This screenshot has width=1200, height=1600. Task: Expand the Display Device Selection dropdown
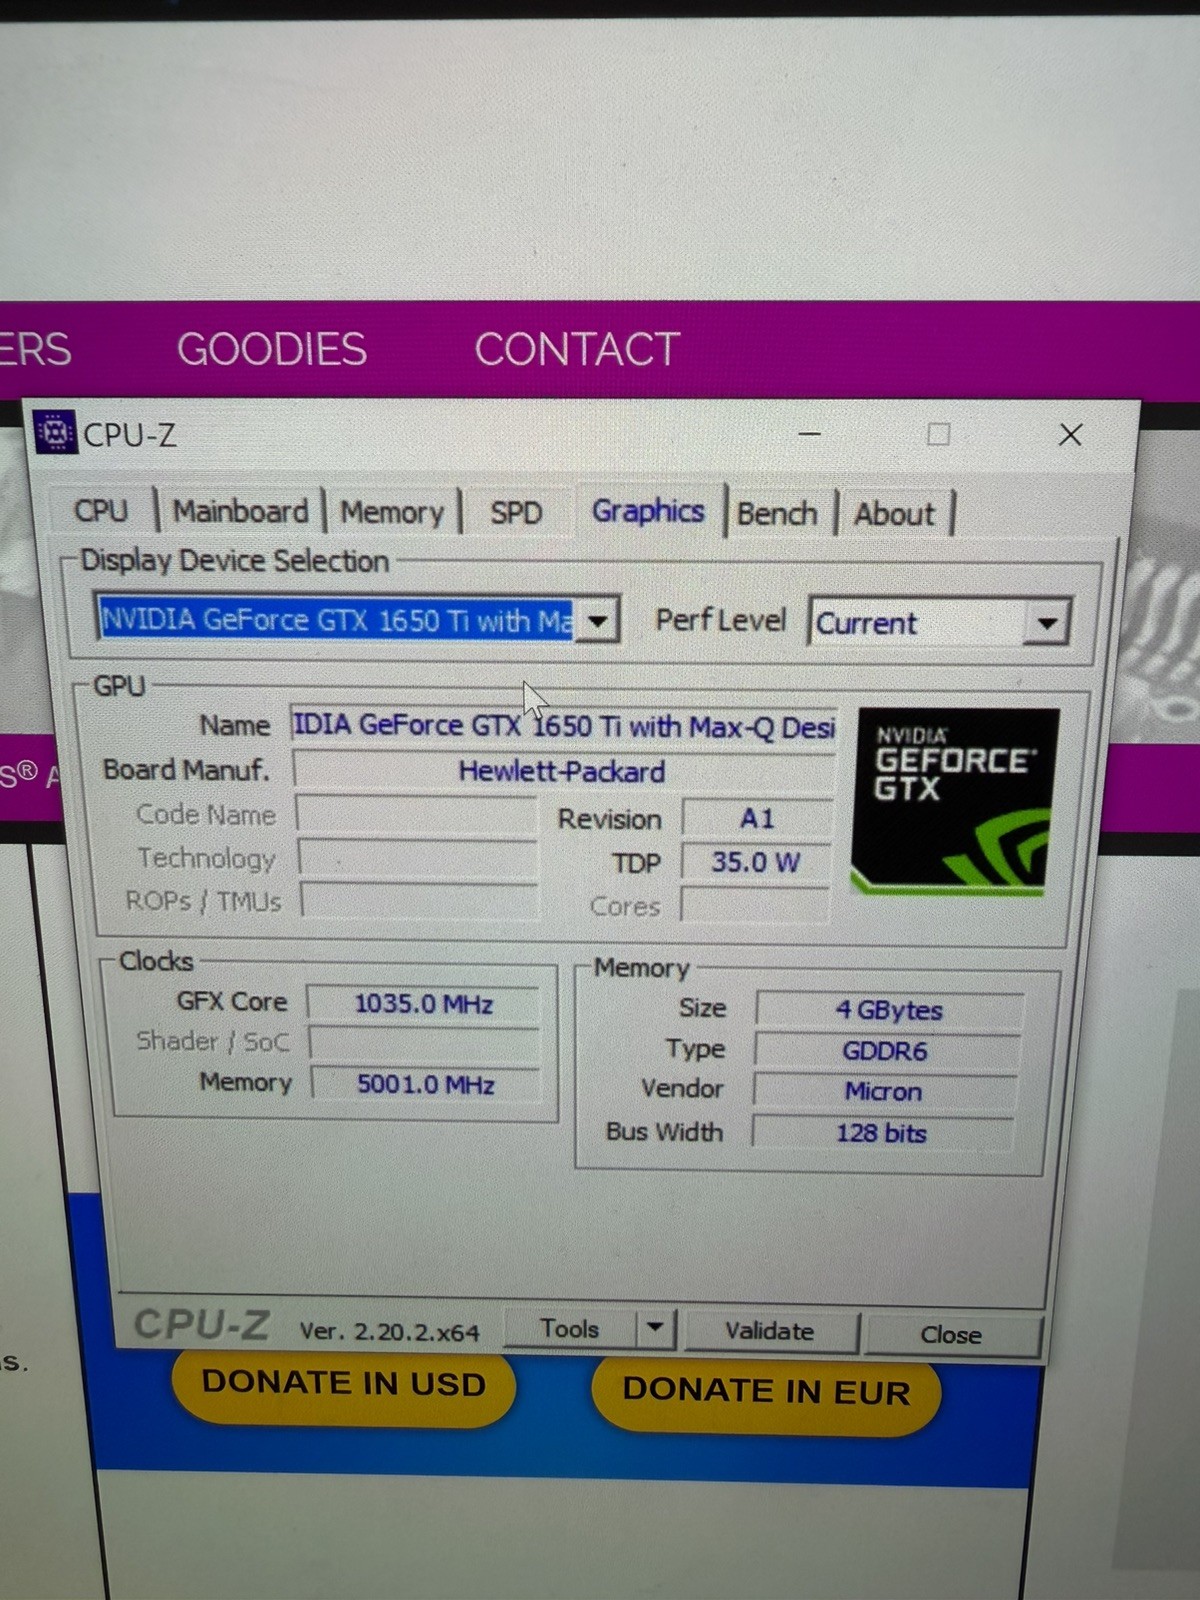tap(598, 620)
